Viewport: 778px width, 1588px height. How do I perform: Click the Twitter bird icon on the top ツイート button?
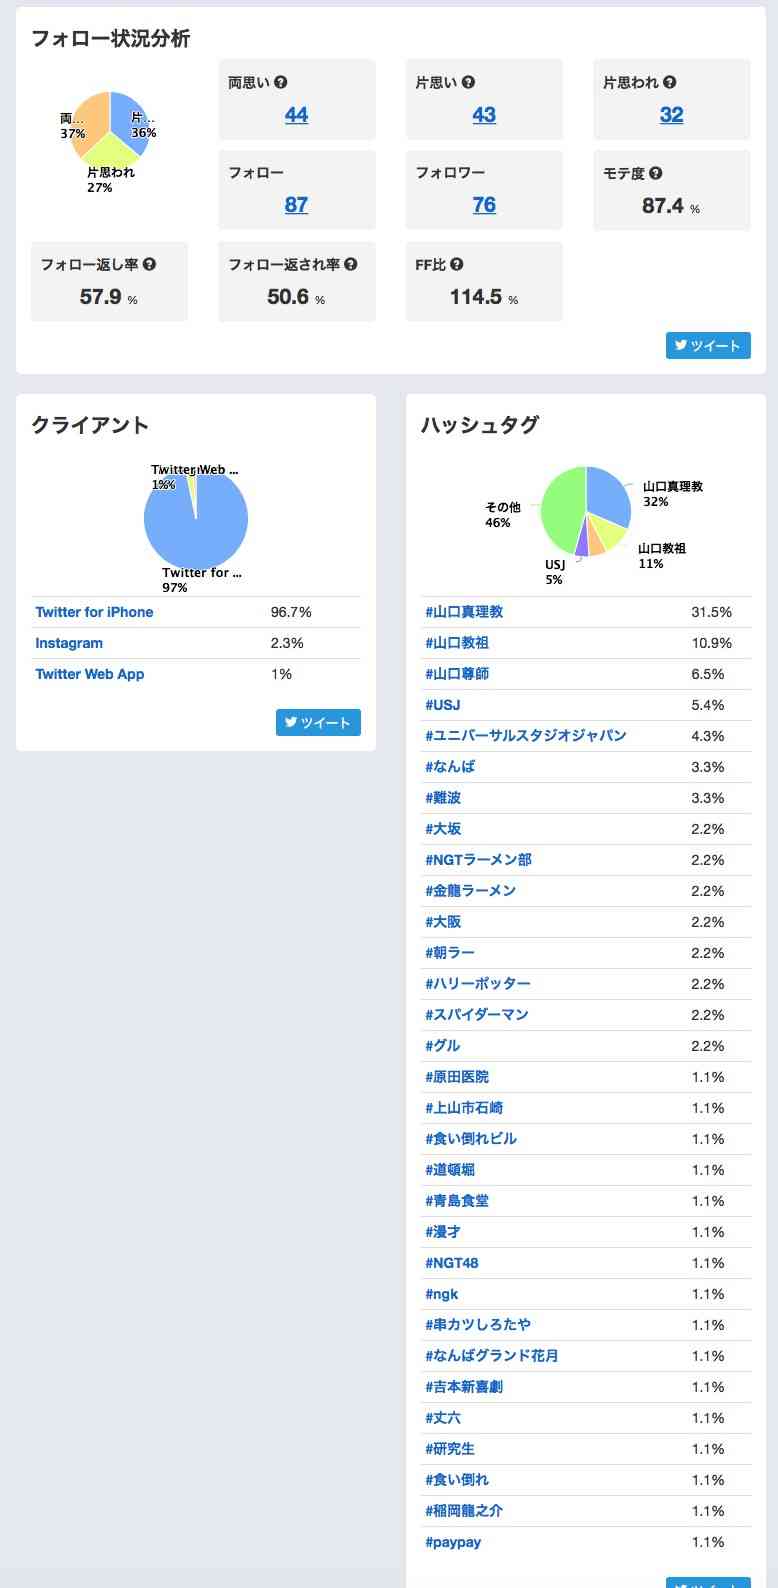click(681, 345)
